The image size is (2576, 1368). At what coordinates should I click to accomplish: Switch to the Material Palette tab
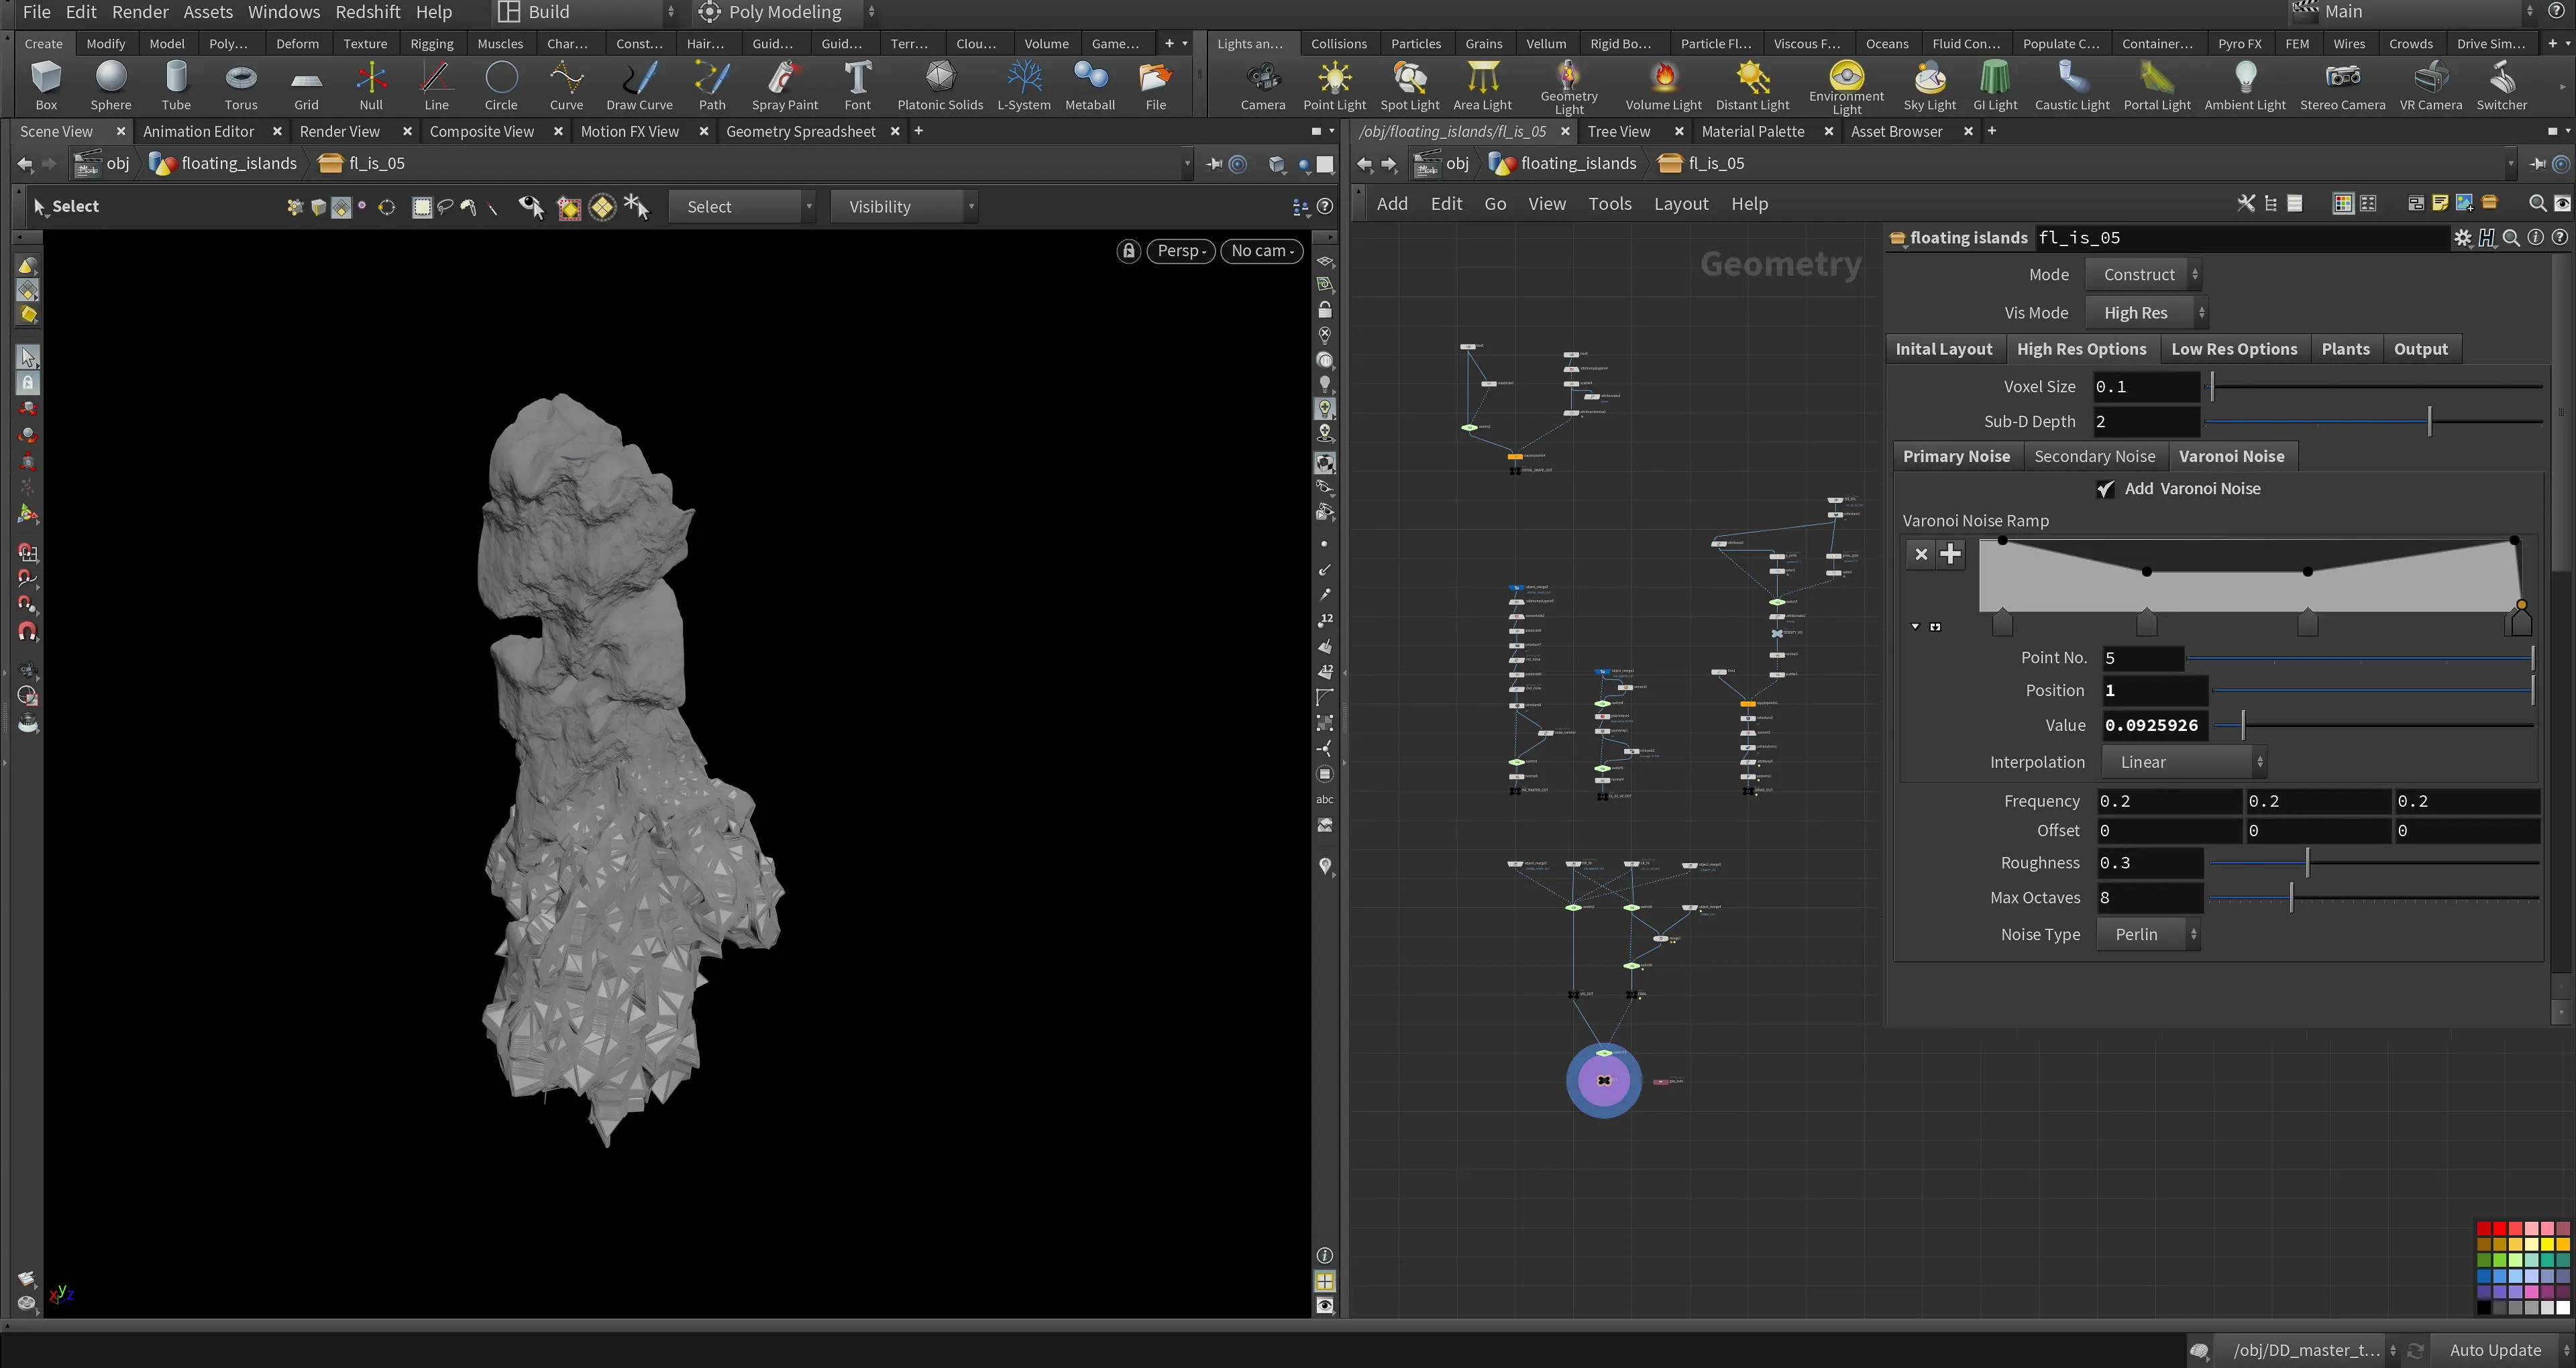tap(1752, 131)
